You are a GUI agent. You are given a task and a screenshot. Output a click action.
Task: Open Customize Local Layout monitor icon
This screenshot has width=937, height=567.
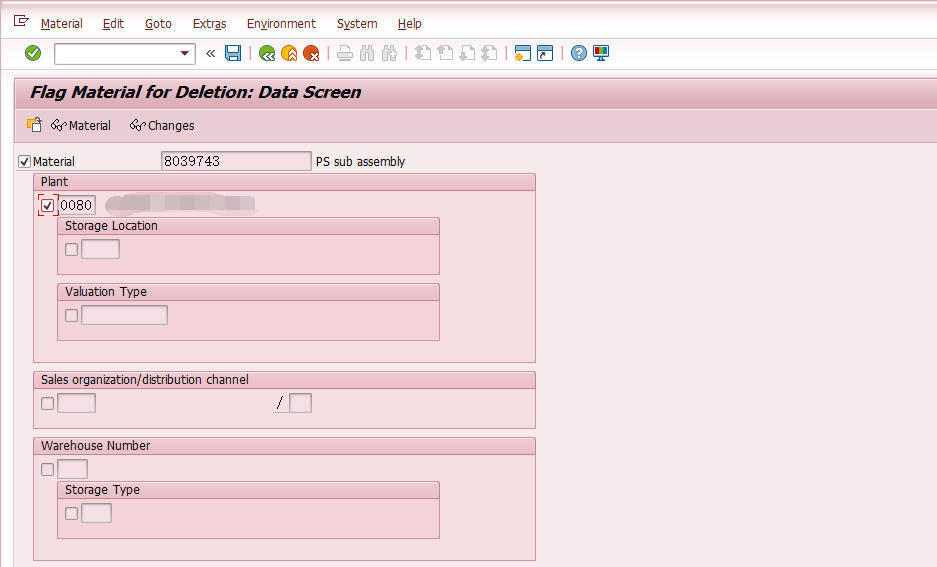[x=601, y=53]
